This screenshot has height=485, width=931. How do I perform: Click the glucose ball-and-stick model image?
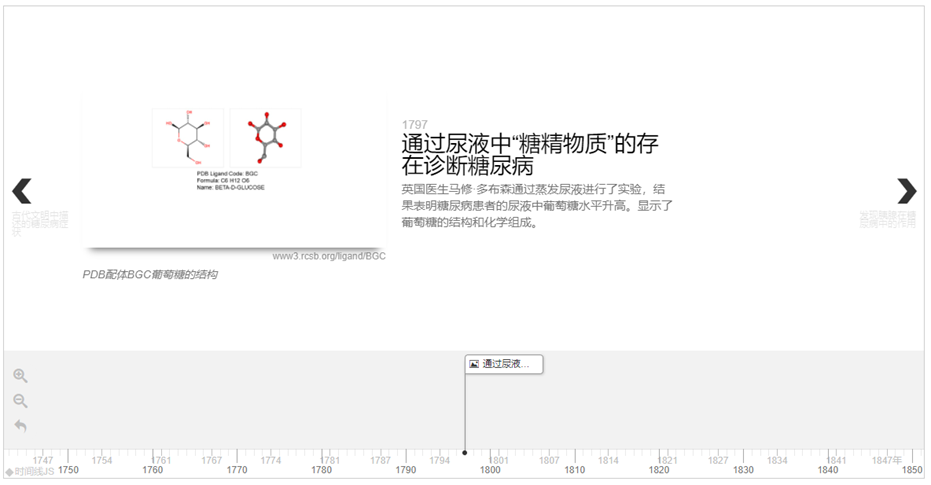point(265,138)
